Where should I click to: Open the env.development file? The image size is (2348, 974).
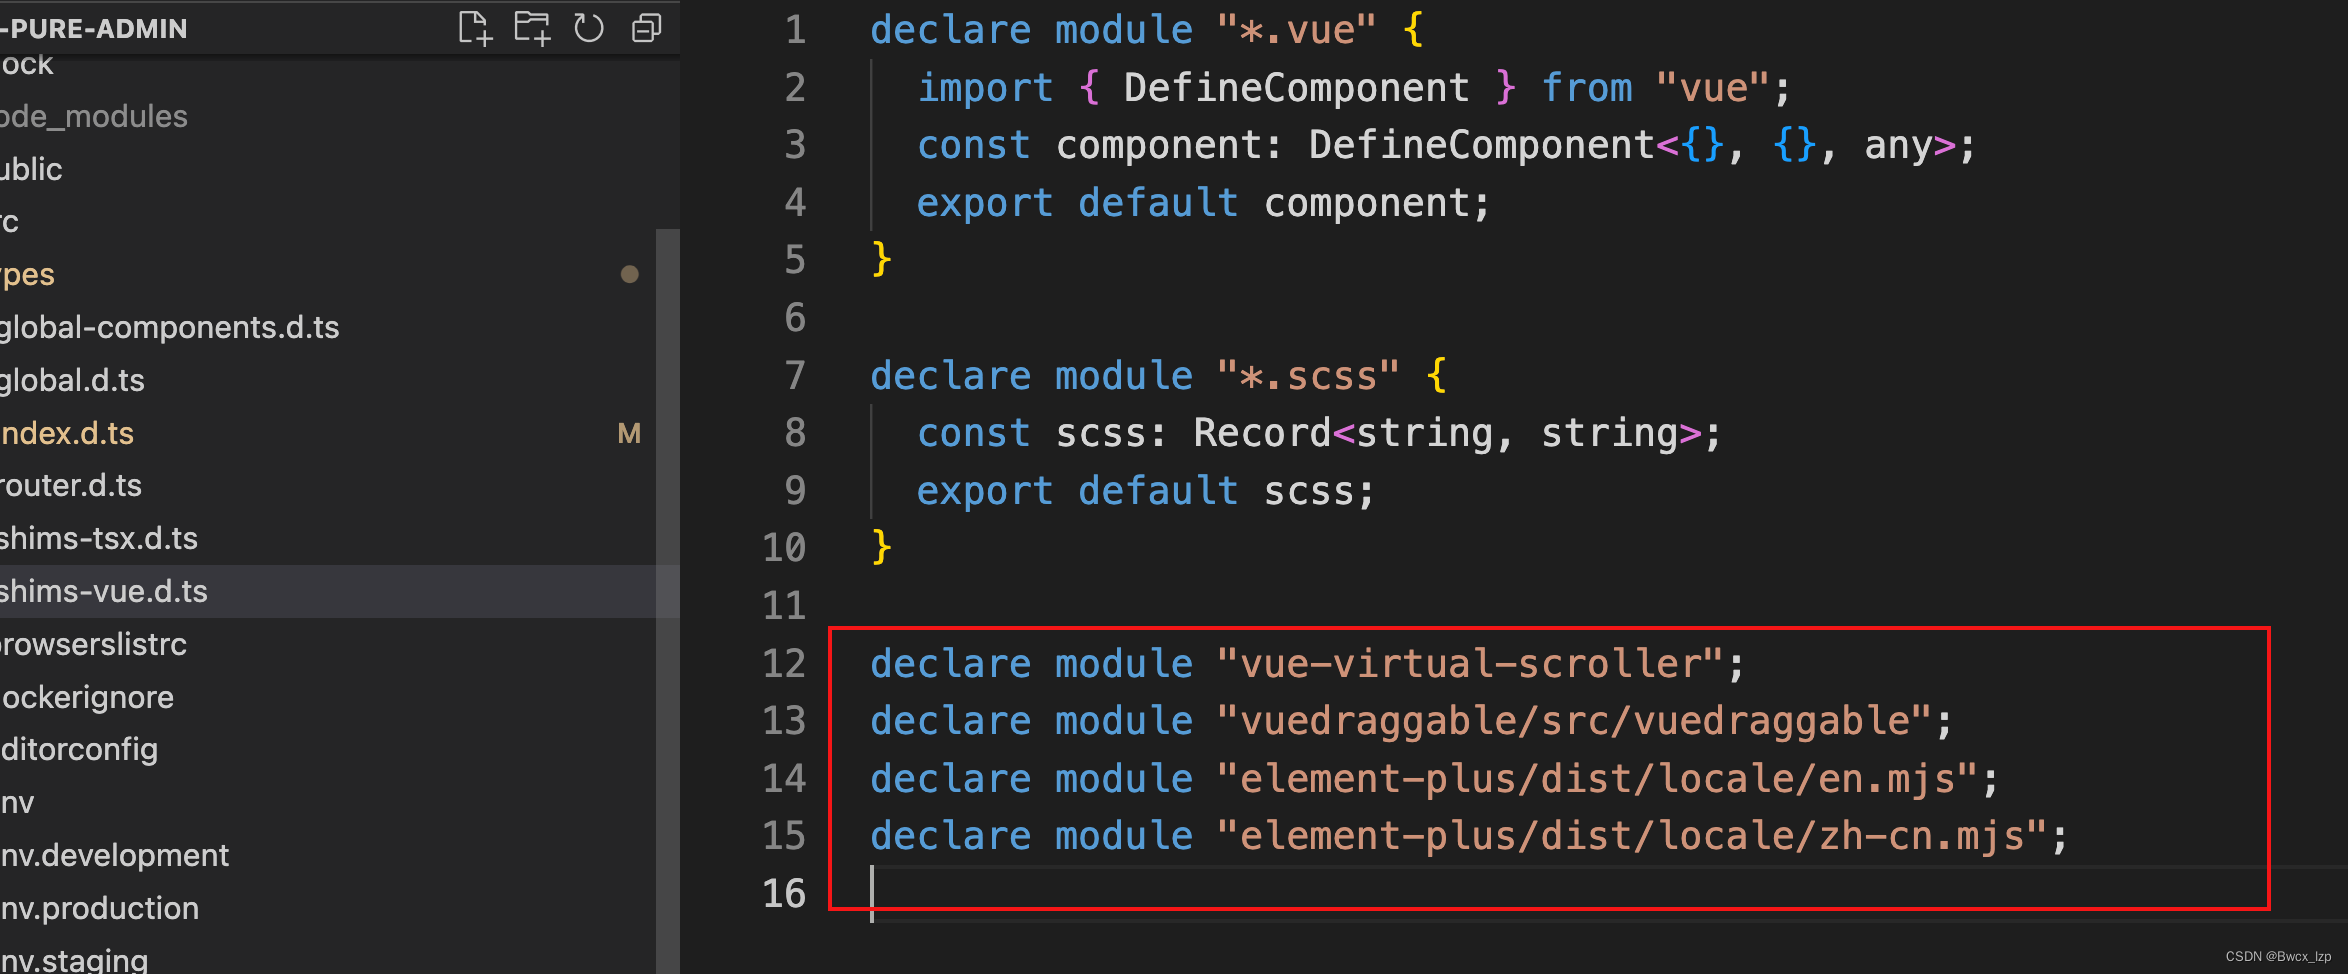[114, 855]
